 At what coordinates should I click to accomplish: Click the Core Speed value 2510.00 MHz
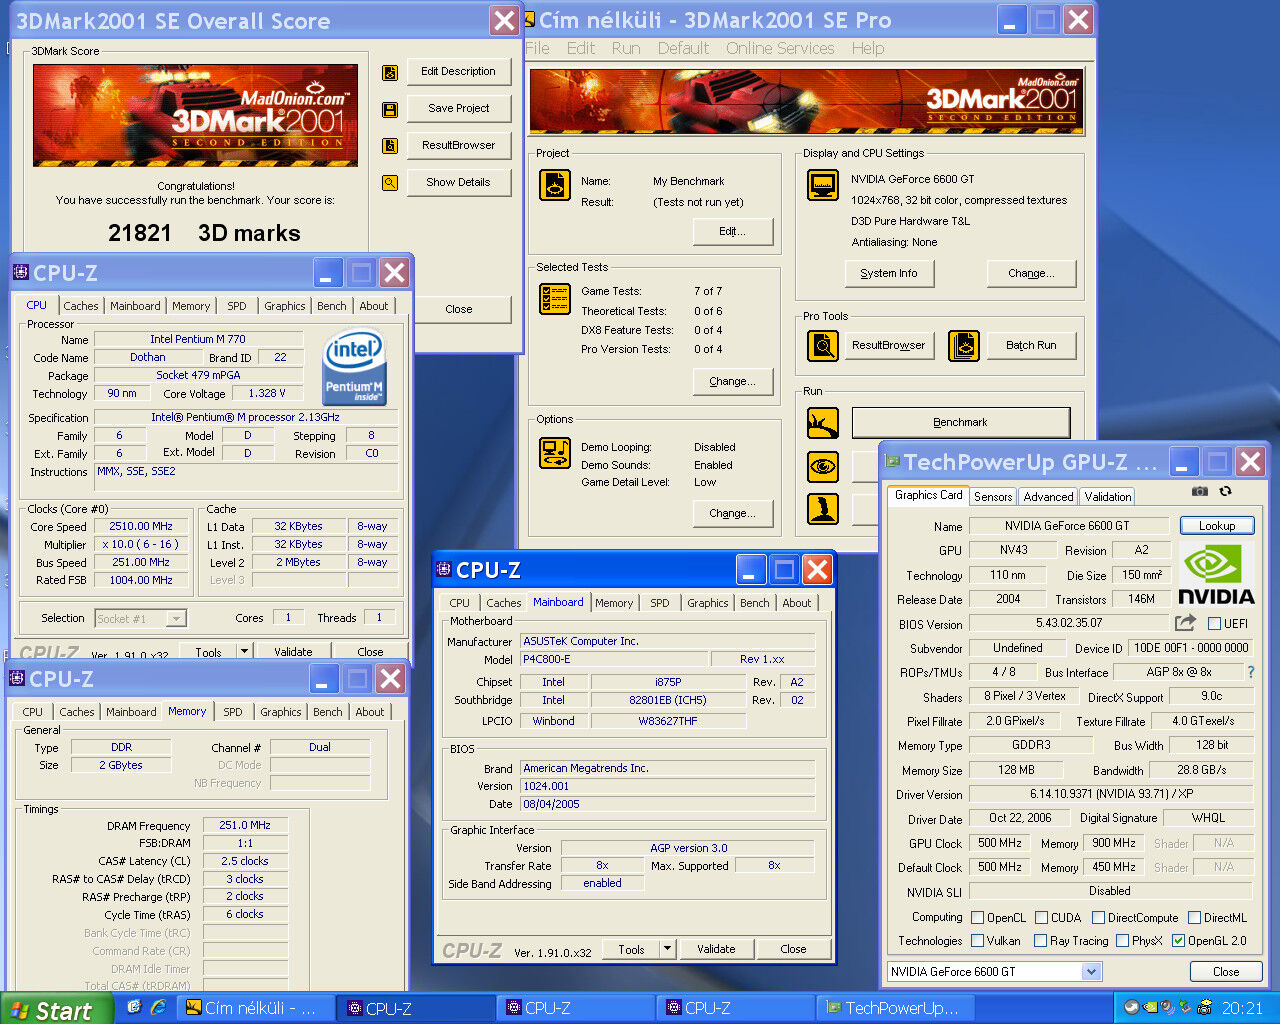(x=141, y=526)
